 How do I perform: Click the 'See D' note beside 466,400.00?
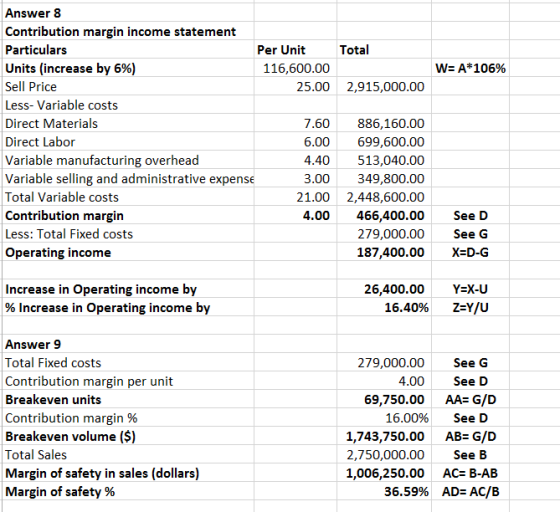(470, 216)
